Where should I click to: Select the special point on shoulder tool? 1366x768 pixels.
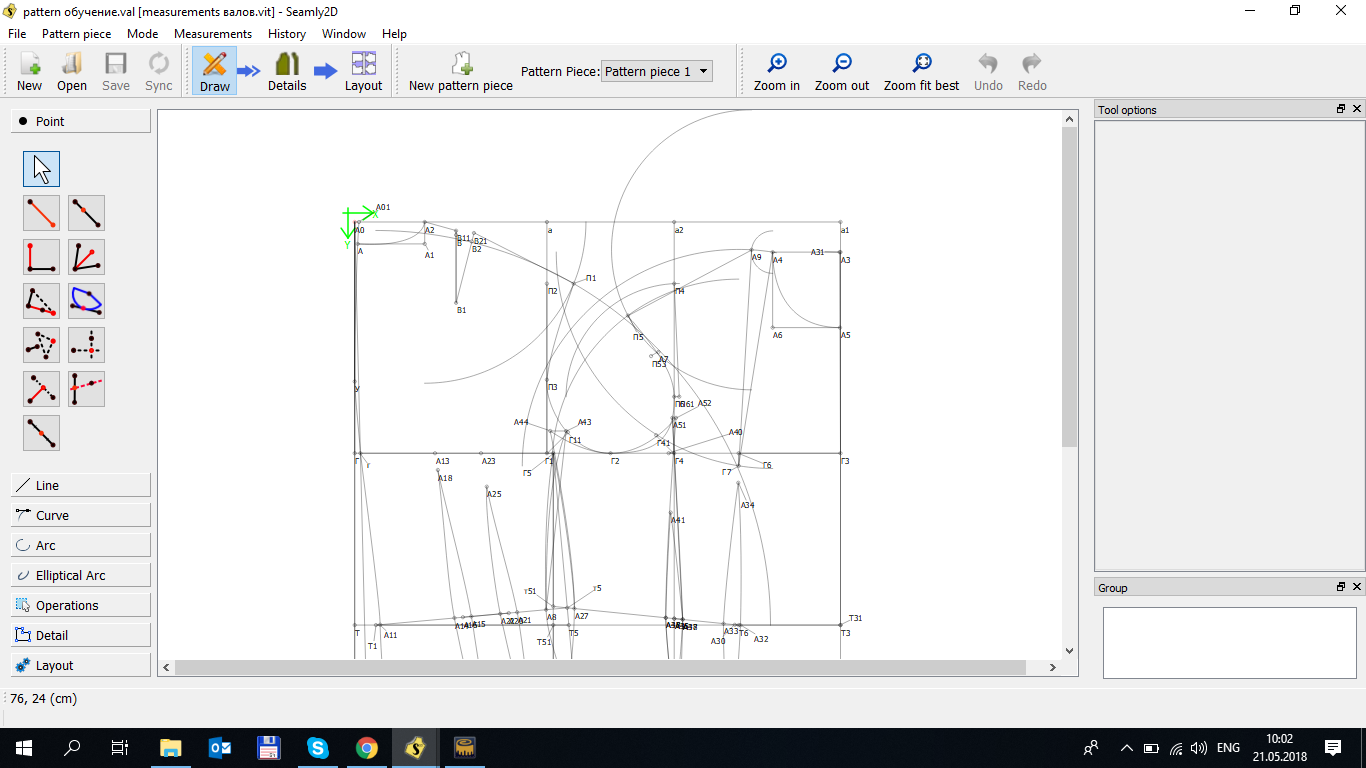click(x=41, y=301)
